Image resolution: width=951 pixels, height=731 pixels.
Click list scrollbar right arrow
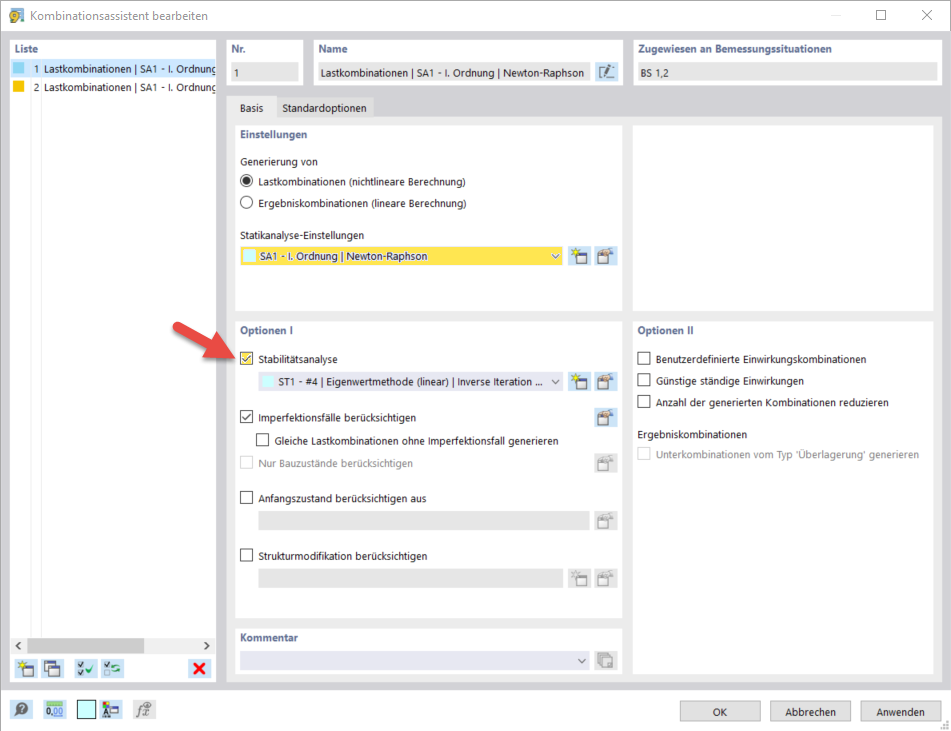point(207,645)
